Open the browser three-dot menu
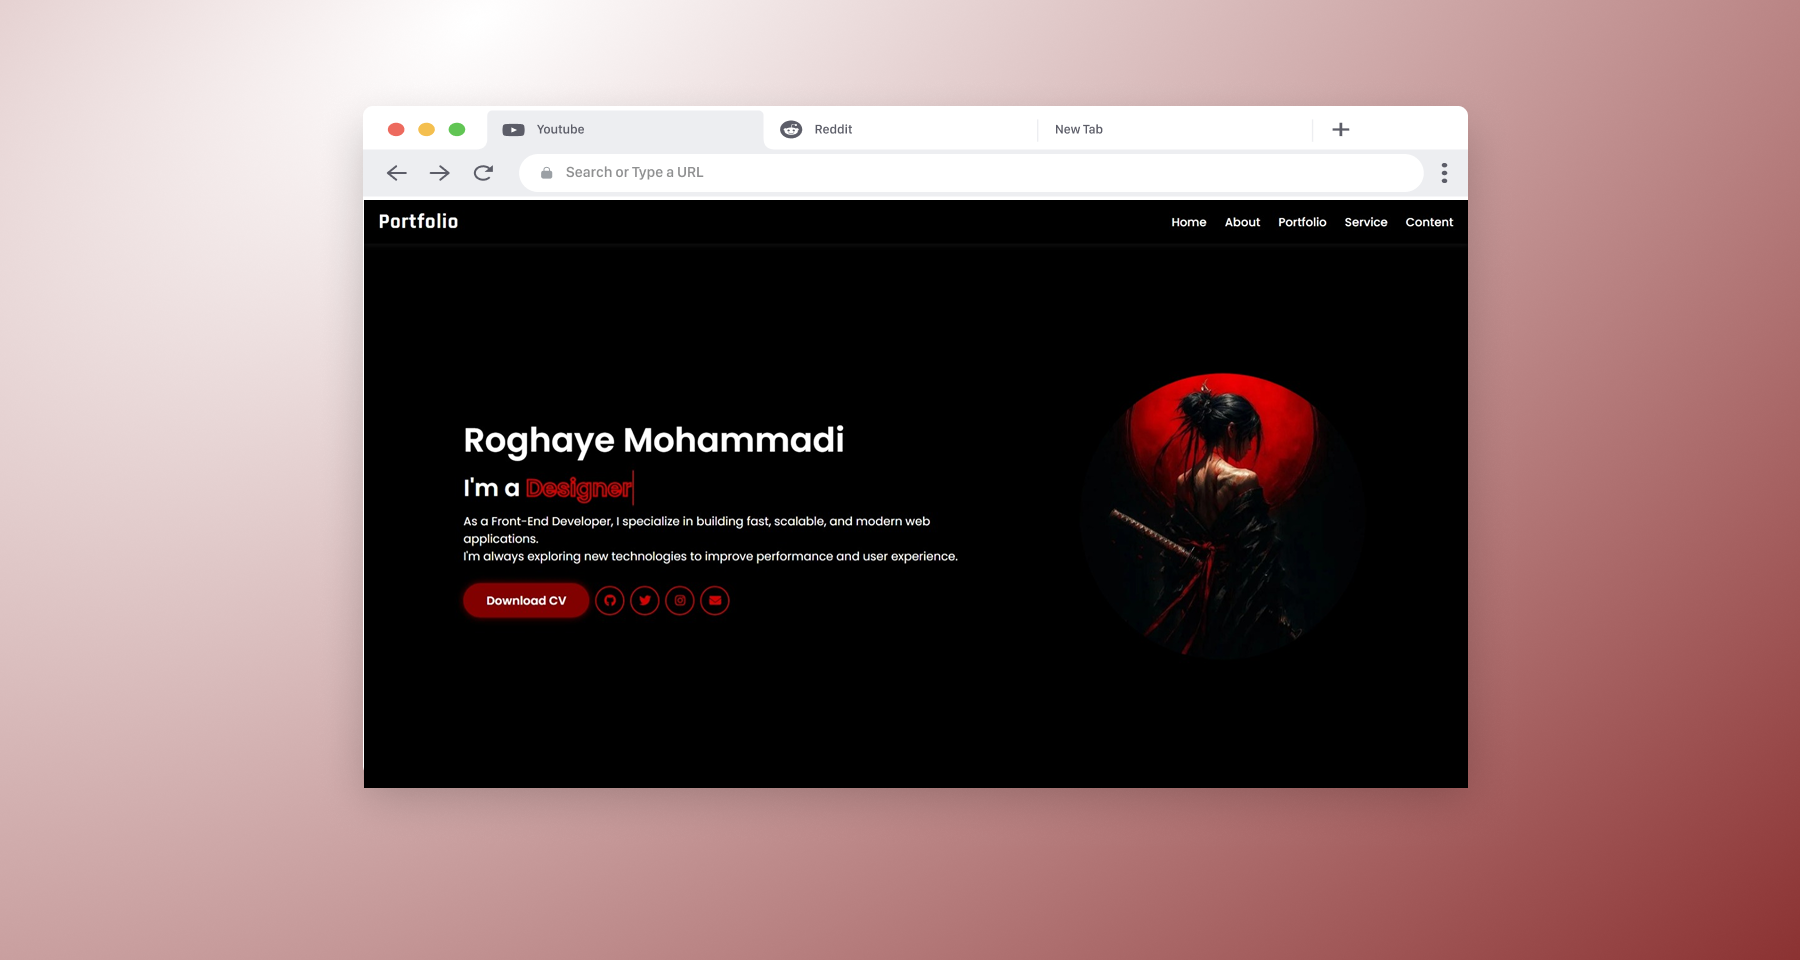The width and height of the screenshot is (1800, 960). (1444, 173)
